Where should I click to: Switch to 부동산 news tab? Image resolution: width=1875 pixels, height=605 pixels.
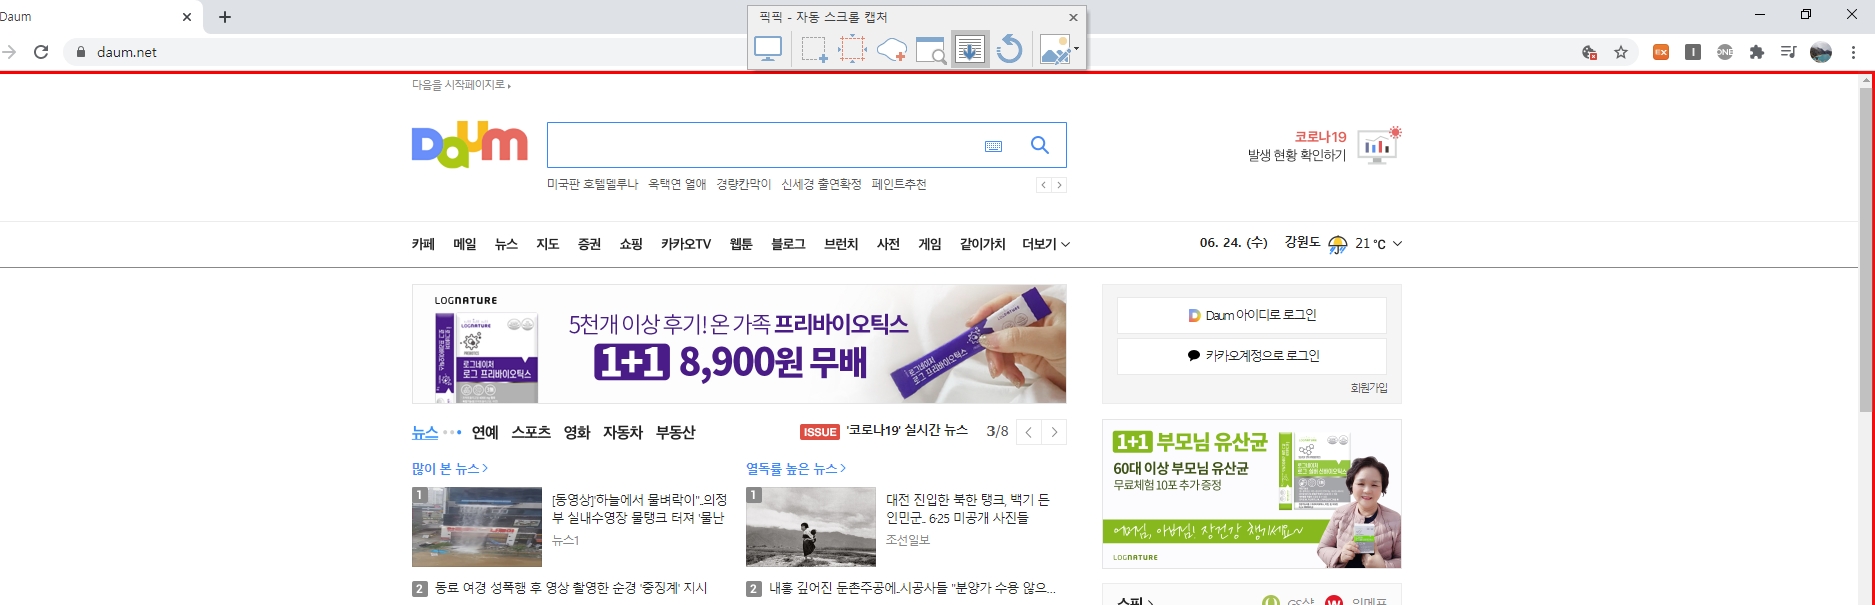click(x=675, y=432)
